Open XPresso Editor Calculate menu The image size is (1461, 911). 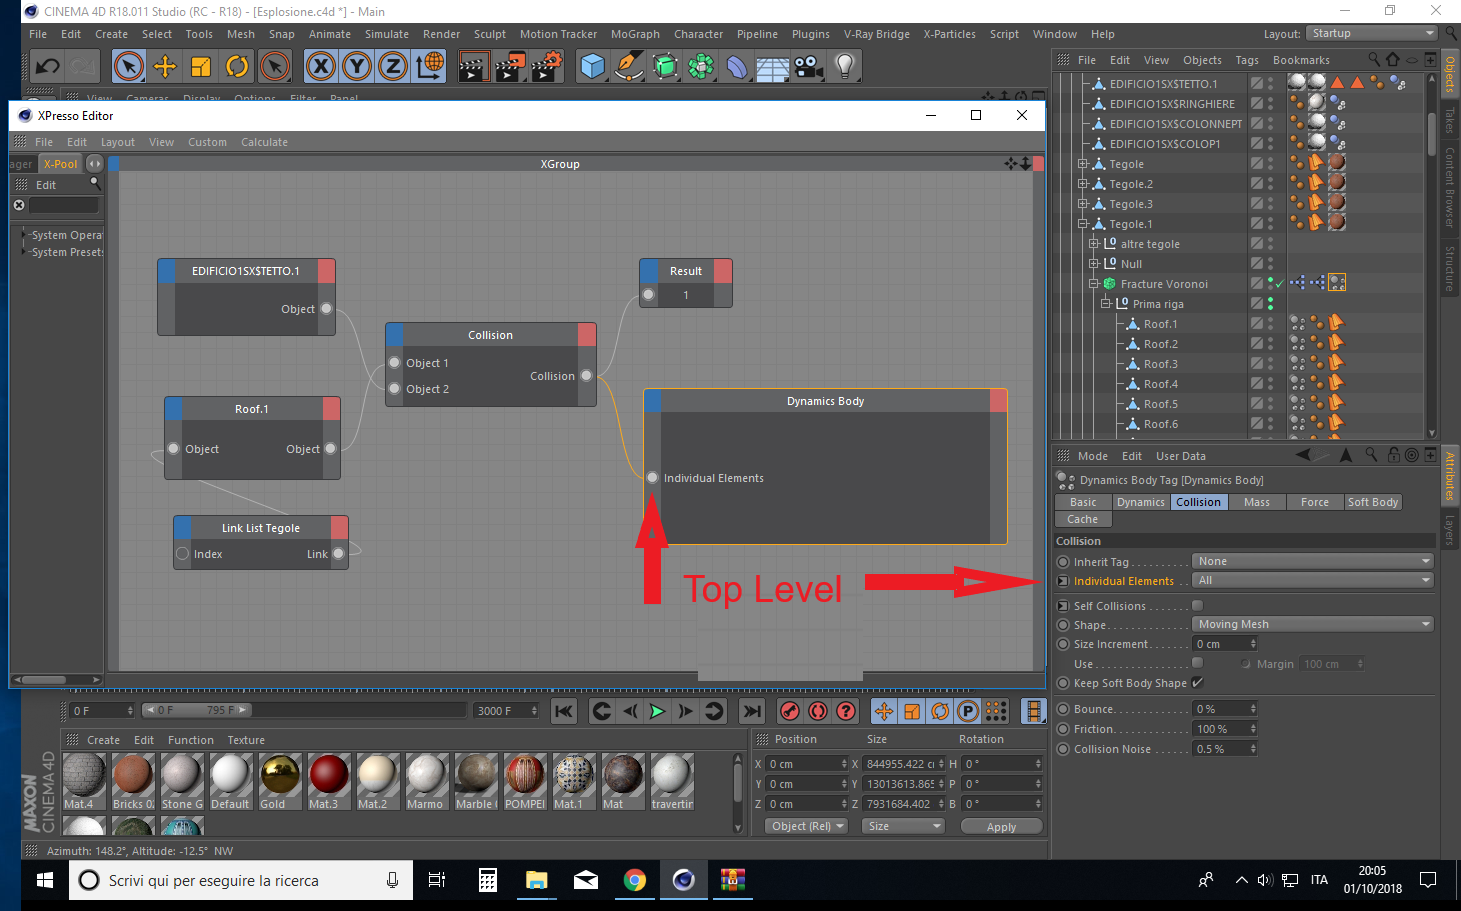(x=264, y=142)
